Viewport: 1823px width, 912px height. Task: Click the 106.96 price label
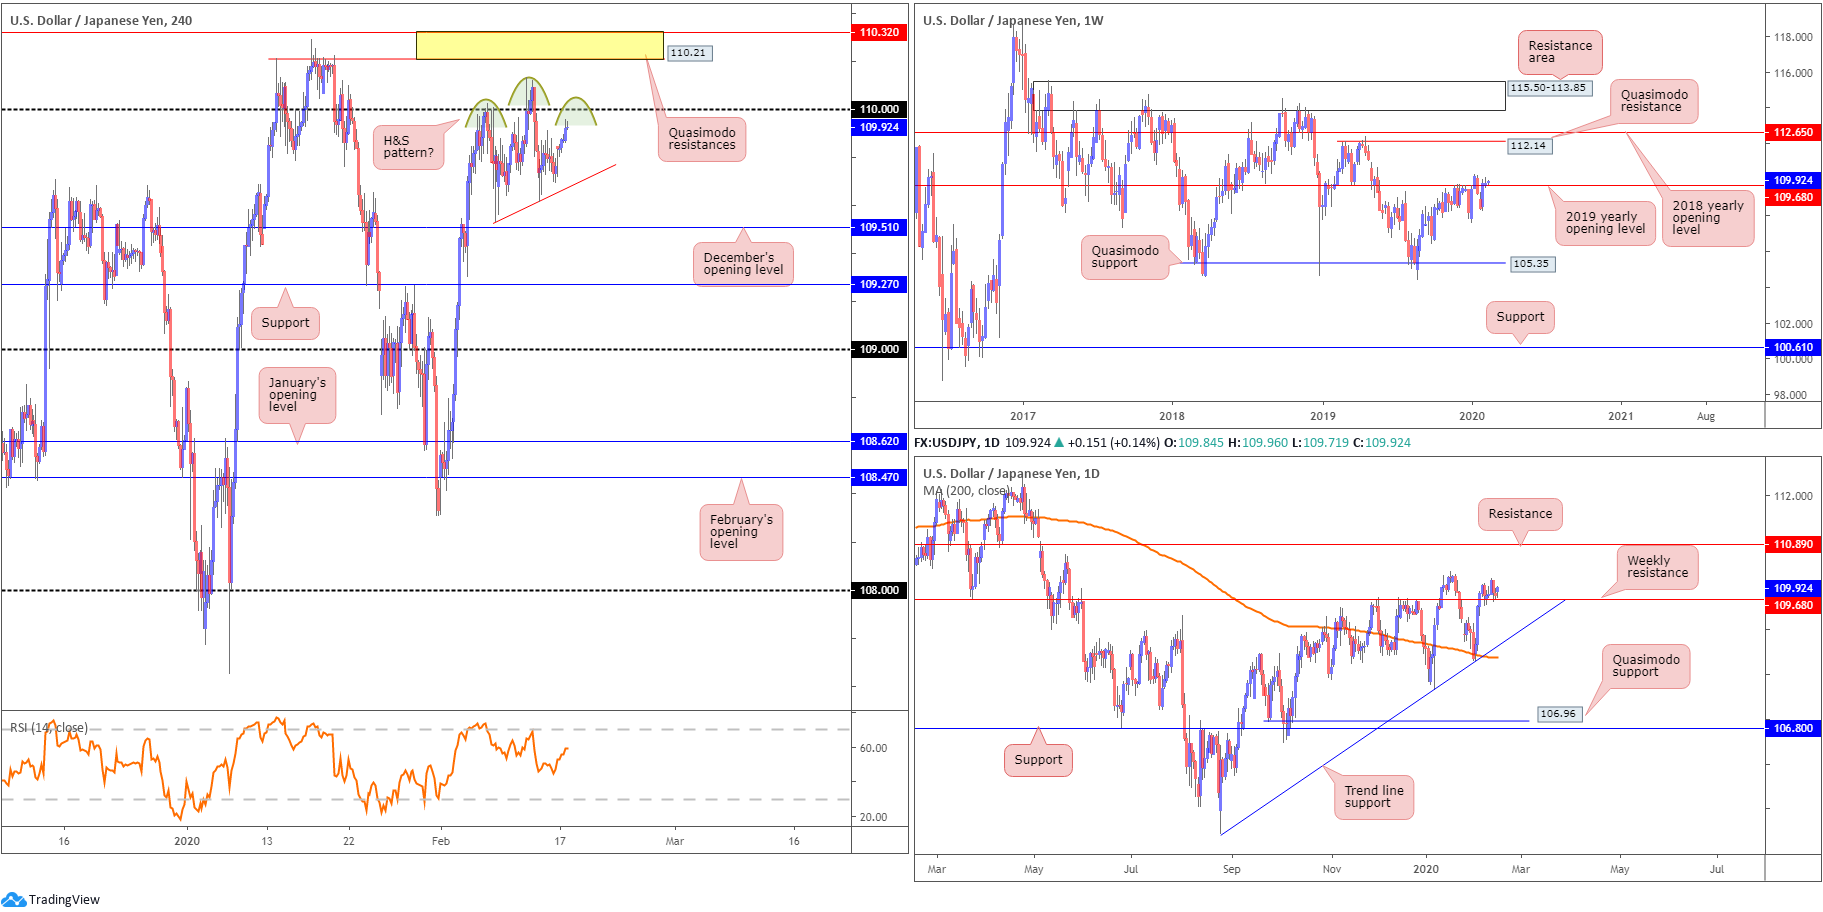[x=1559, y=714]
